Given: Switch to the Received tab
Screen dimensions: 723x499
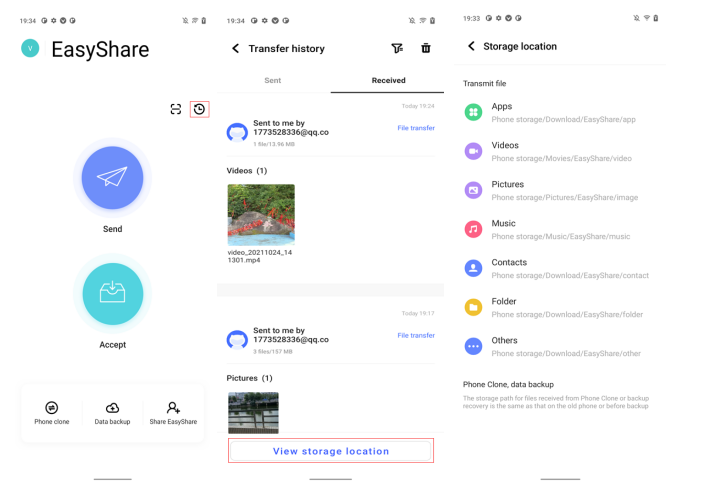Looking at the screenshot, I should click(x=388, y=80).
